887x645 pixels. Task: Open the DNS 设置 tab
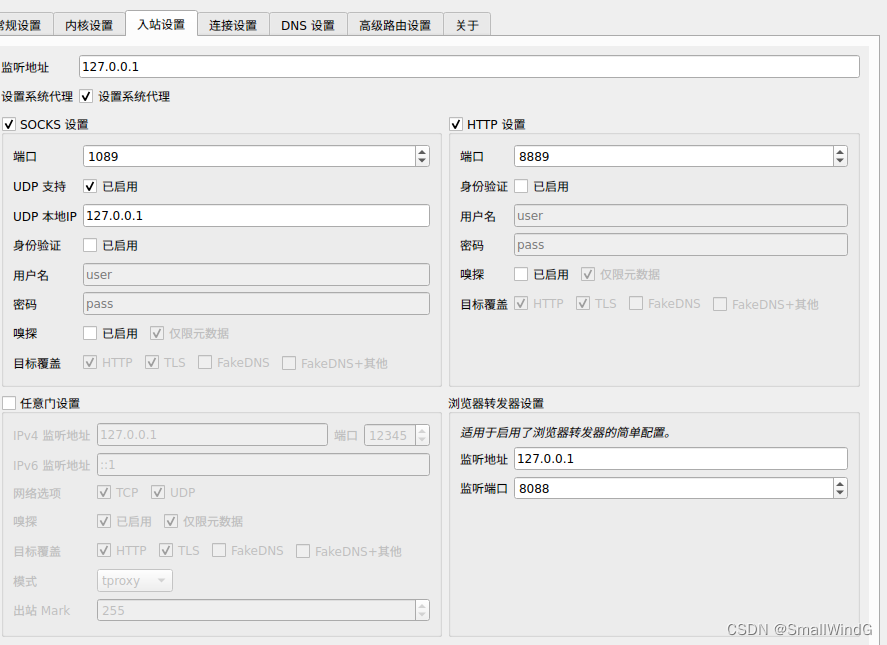coord(308,25)
